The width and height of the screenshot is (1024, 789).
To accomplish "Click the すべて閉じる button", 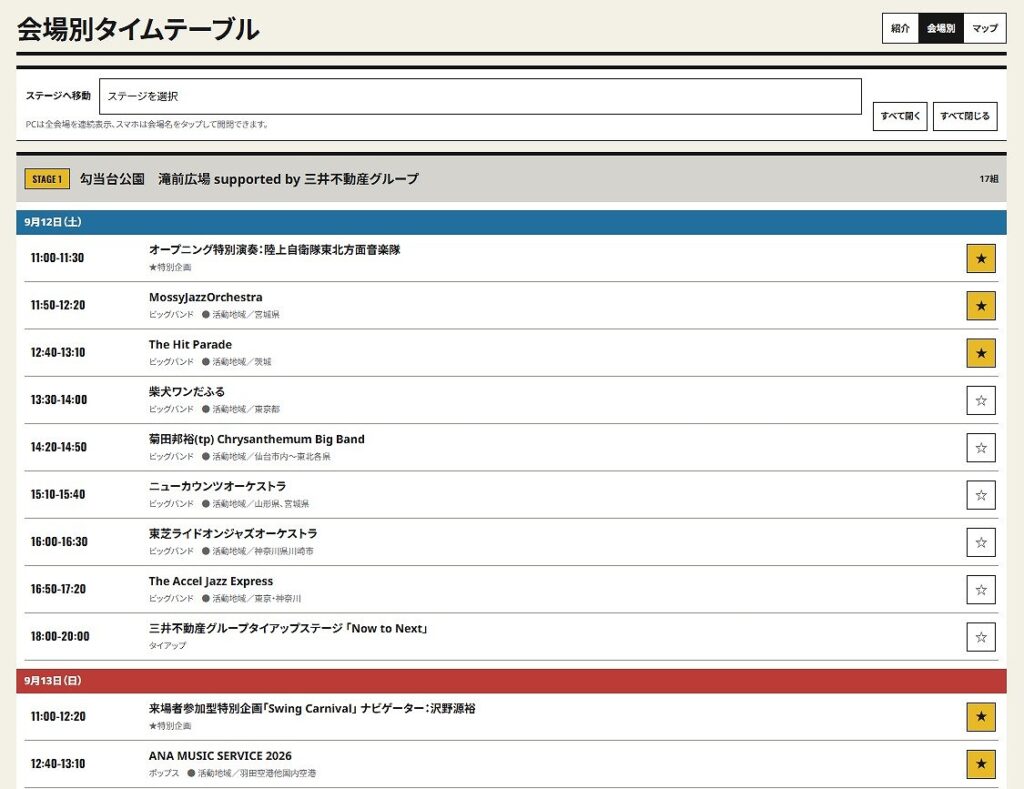I will pyautogui.click(x=965, y=116).
